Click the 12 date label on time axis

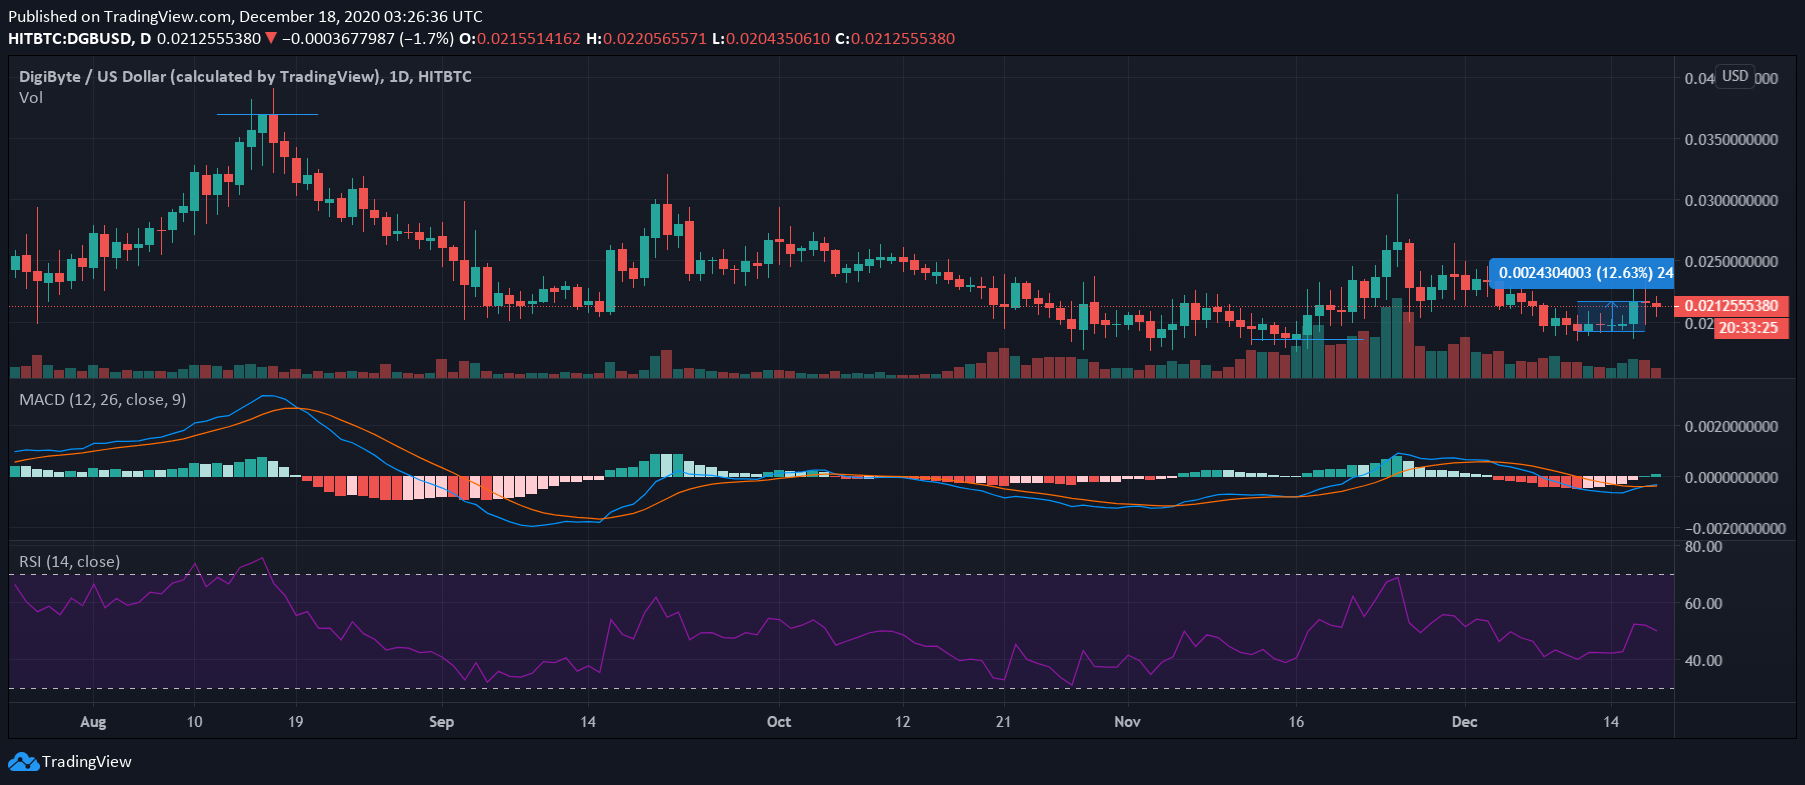pyautogui.click(x=902, y=721)
